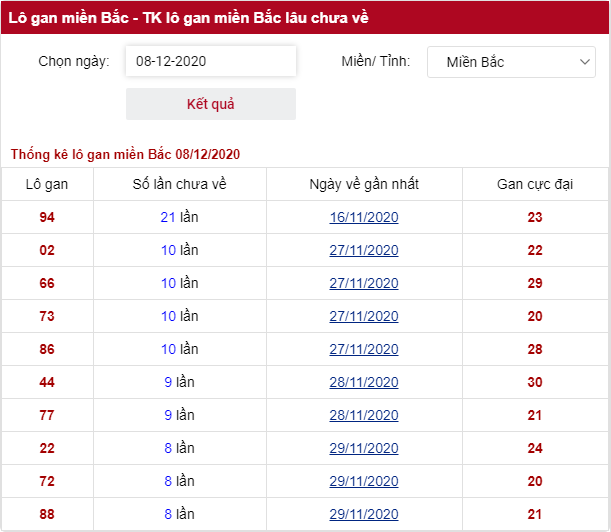Screen dimensions: 611x532
Task: Open the 28/11/2020 link in row 44
Action: 364,382
